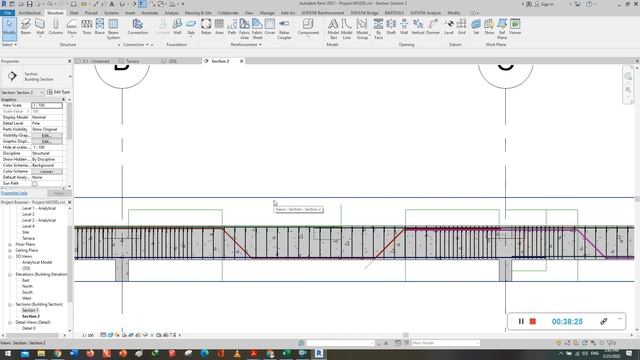The width and height of the screenshot is (640, 360).
Task: Select the Fabric Area tool
Action: click(244, 29)
